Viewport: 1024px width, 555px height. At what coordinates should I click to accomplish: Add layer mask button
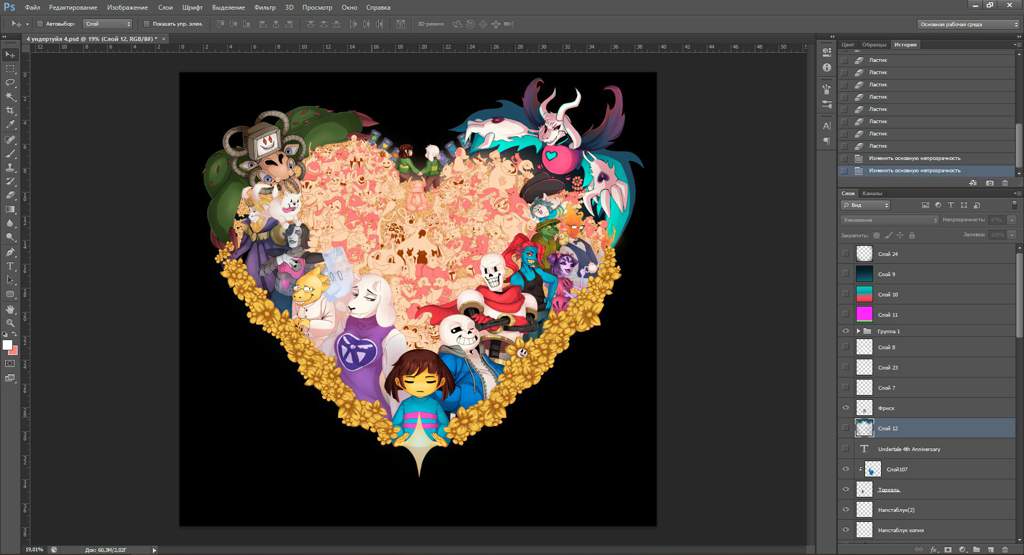[948, 550]
